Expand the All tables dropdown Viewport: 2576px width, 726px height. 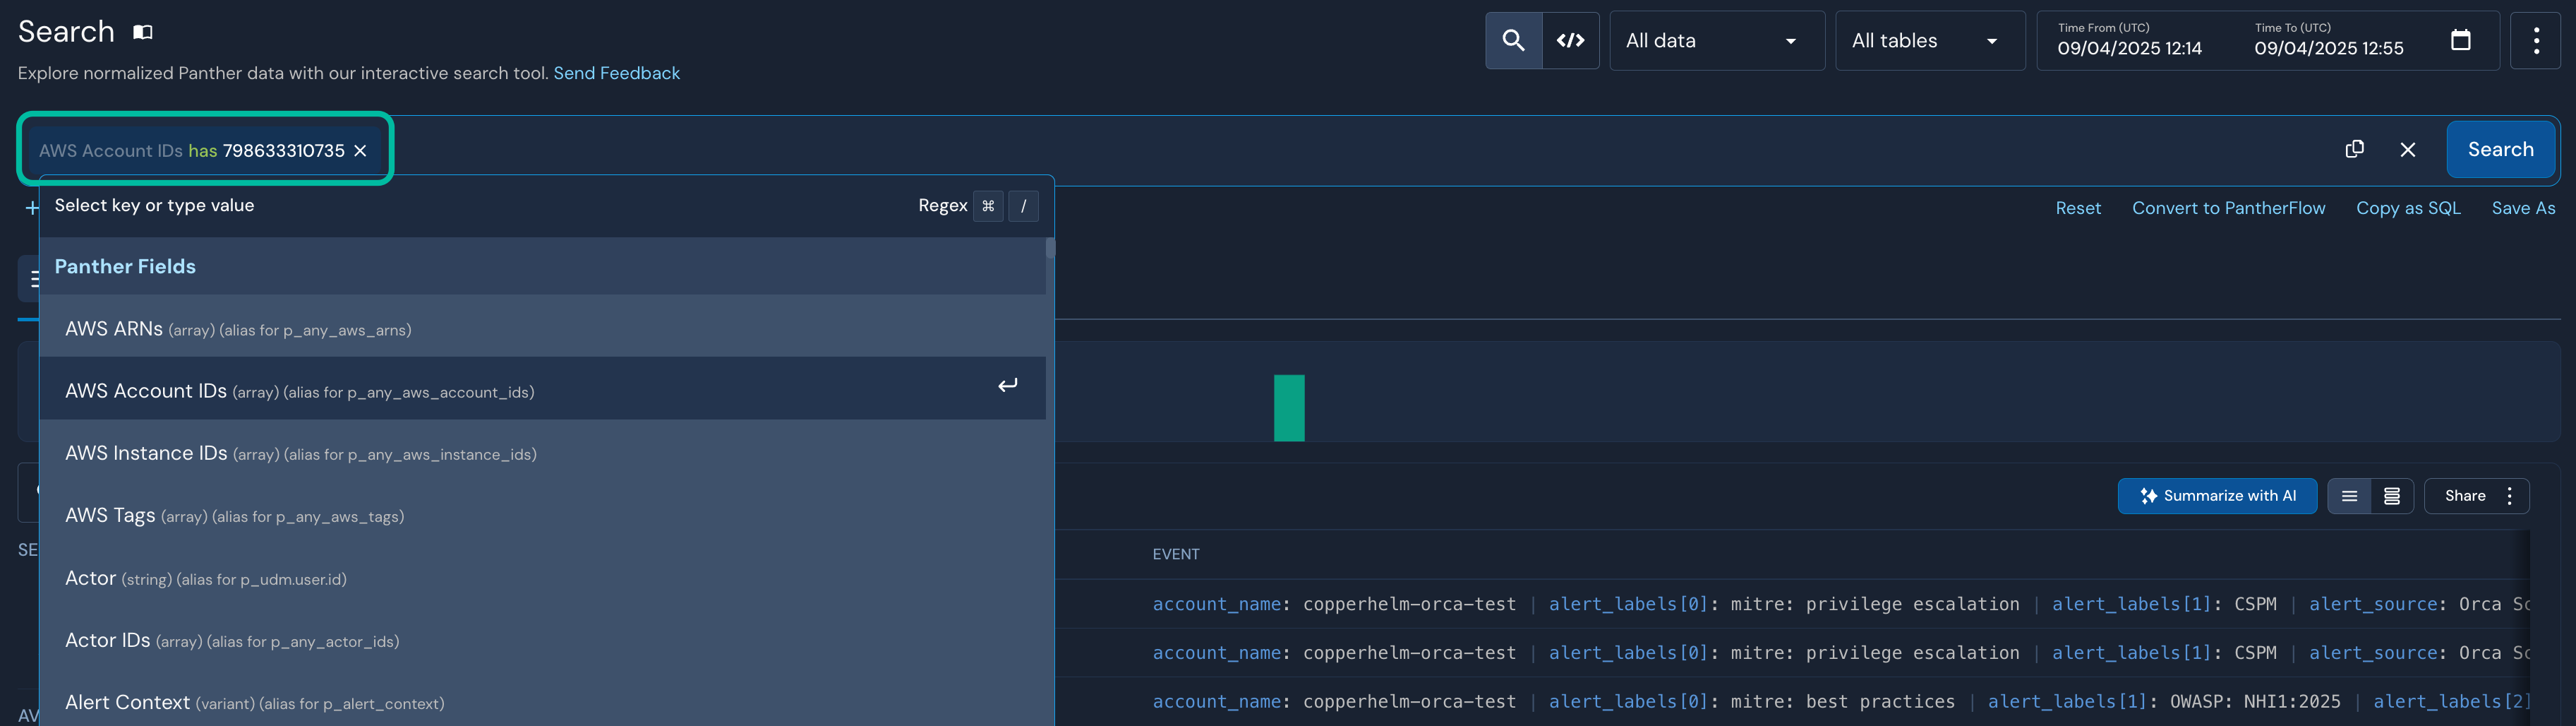(x=1929, y=40)
